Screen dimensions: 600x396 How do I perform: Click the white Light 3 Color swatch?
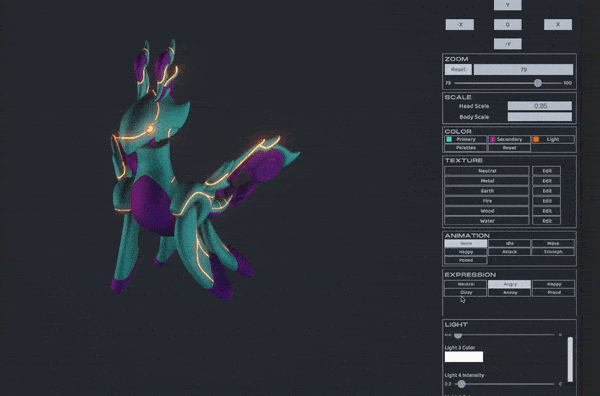[x=464, y=357]
